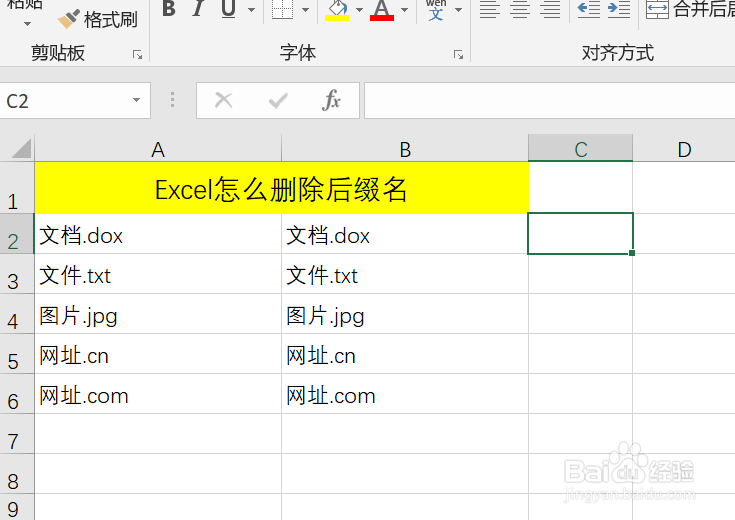Viewport: 735px width, 520px height.
Task: Select the Format Painter (格式刷)
Action: point(98,20)
